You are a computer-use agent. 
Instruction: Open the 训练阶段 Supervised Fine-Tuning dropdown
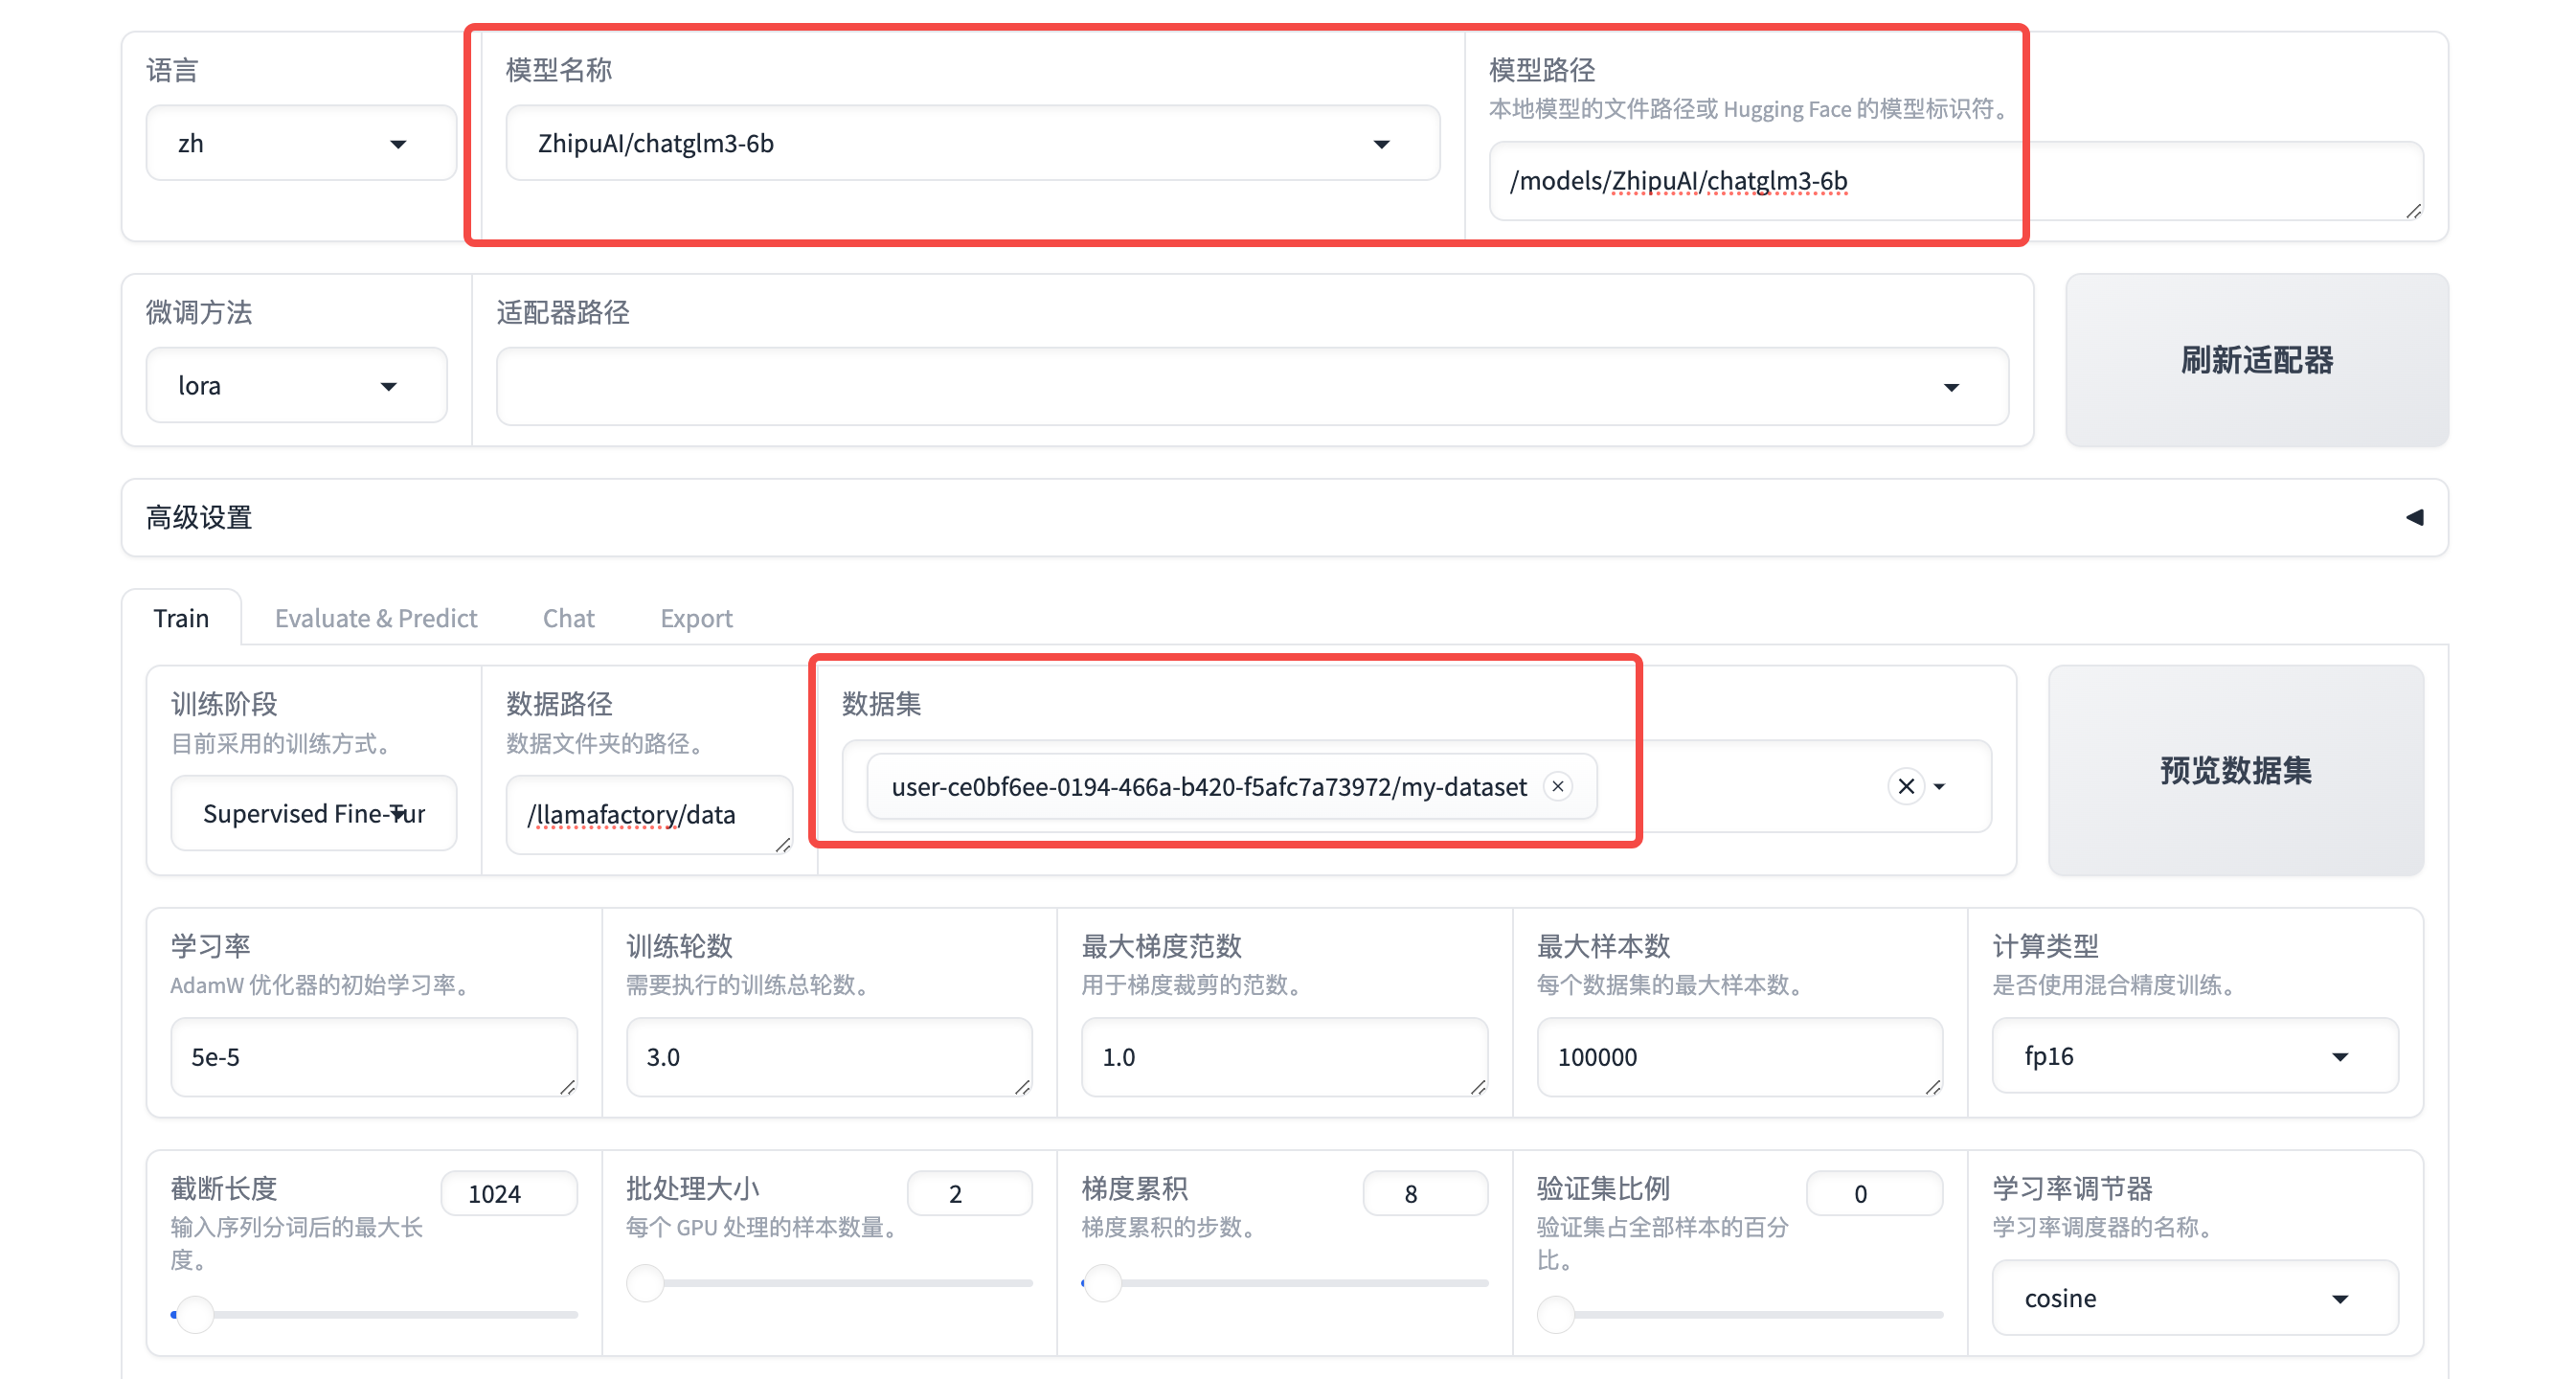pos(313,813)
